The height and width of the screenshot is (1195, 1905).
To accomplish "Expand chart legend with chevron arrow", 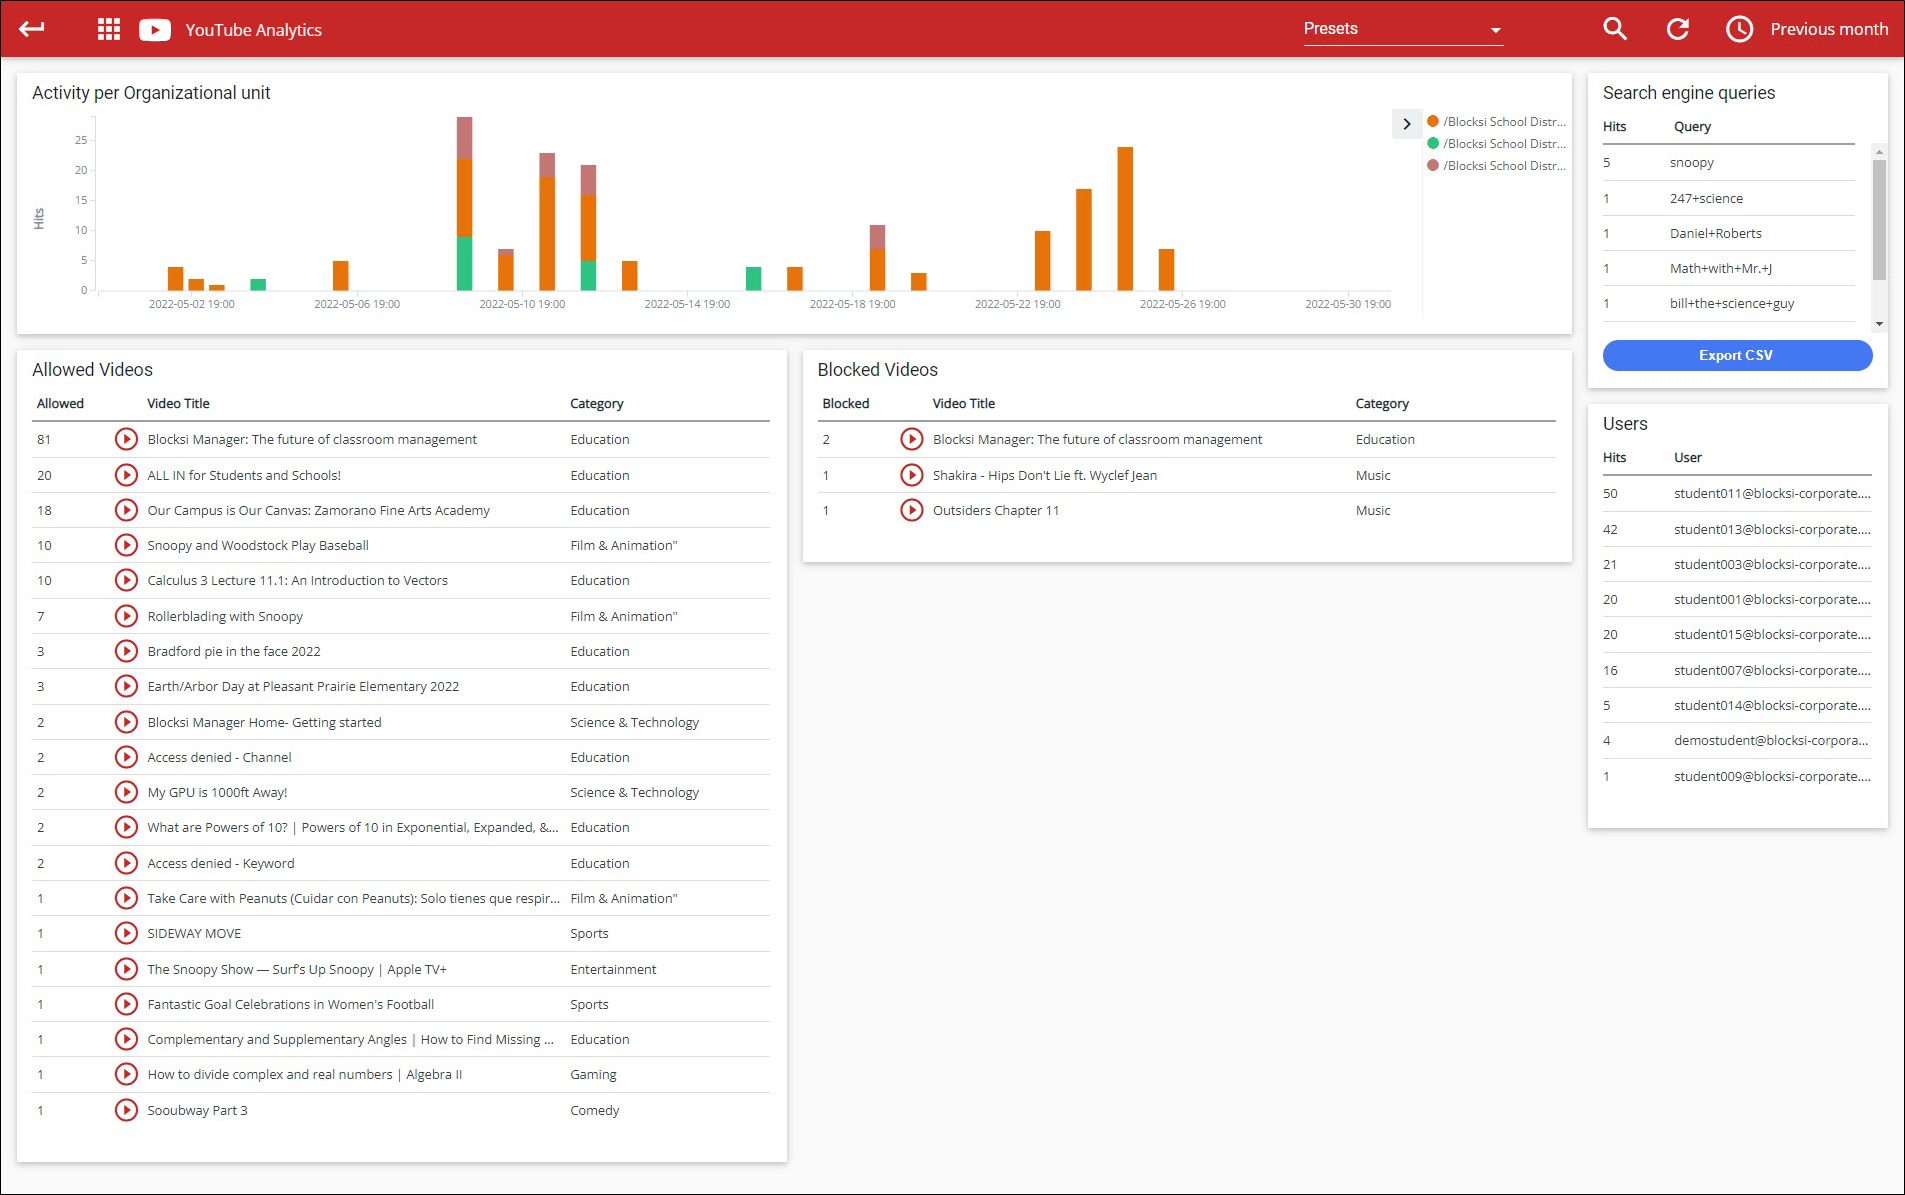I will click(x=1407, y=124).
